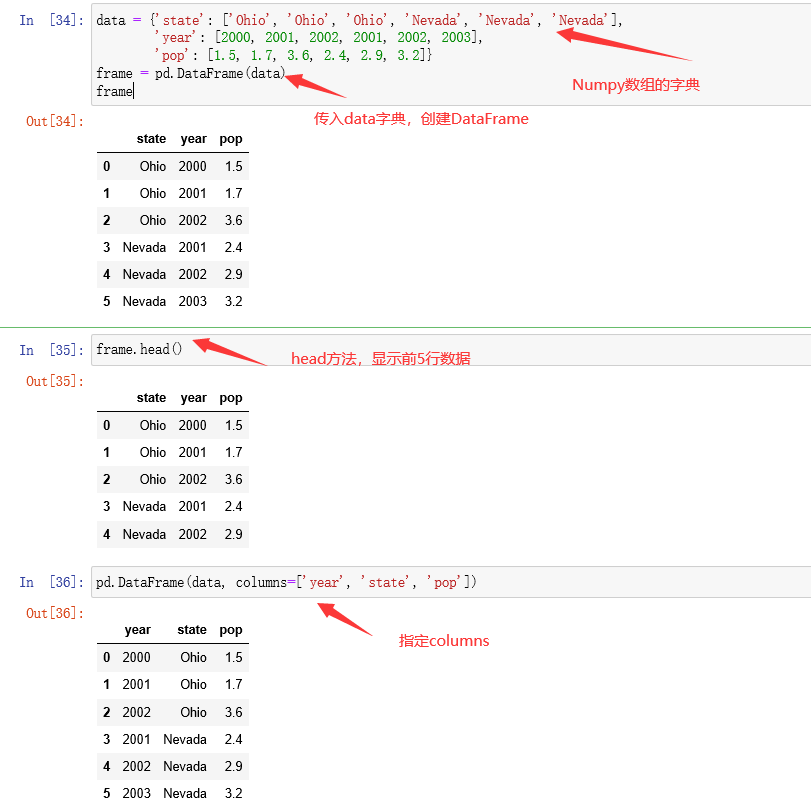Image resolution: width=811 pixels, height=805 pixels.
Task: Click the 'state' list line in cell 34
Action: (359, 20)
